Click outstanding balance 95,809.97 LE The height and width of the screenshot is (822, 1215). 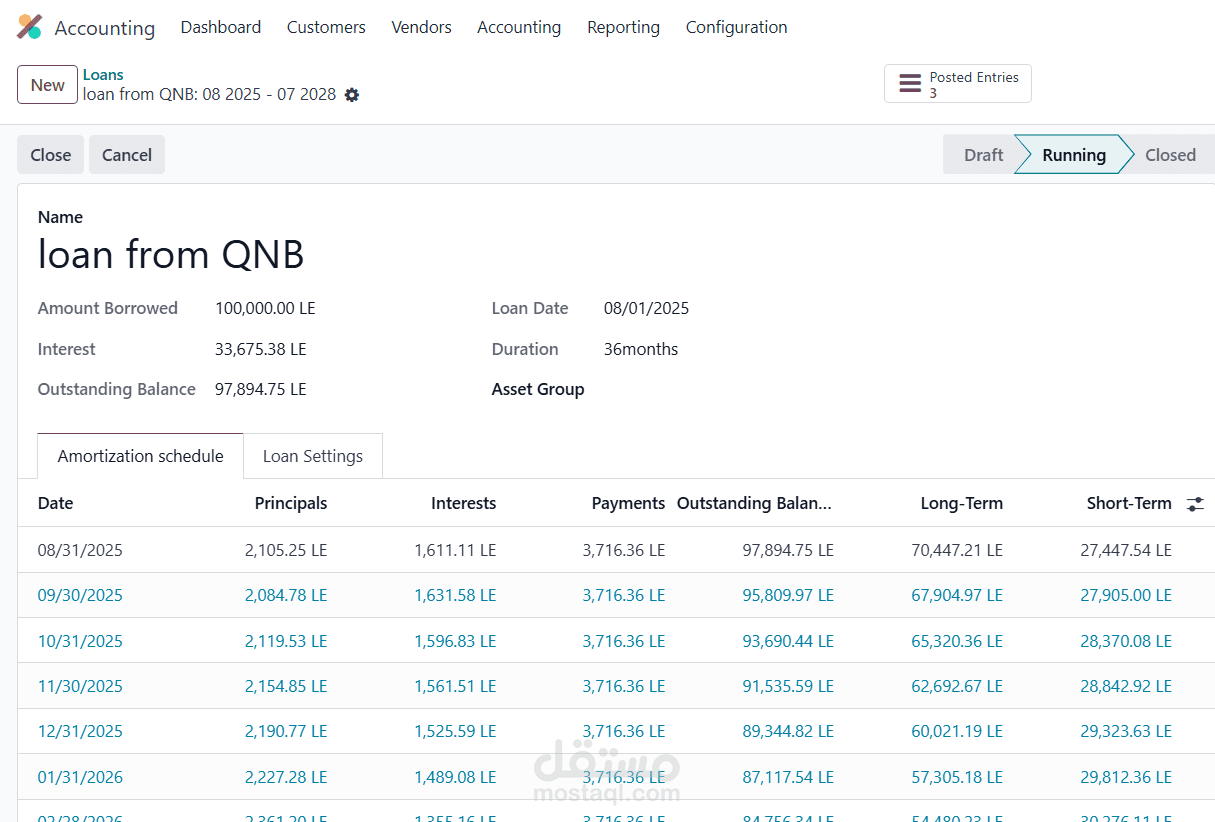coord(788,595)
